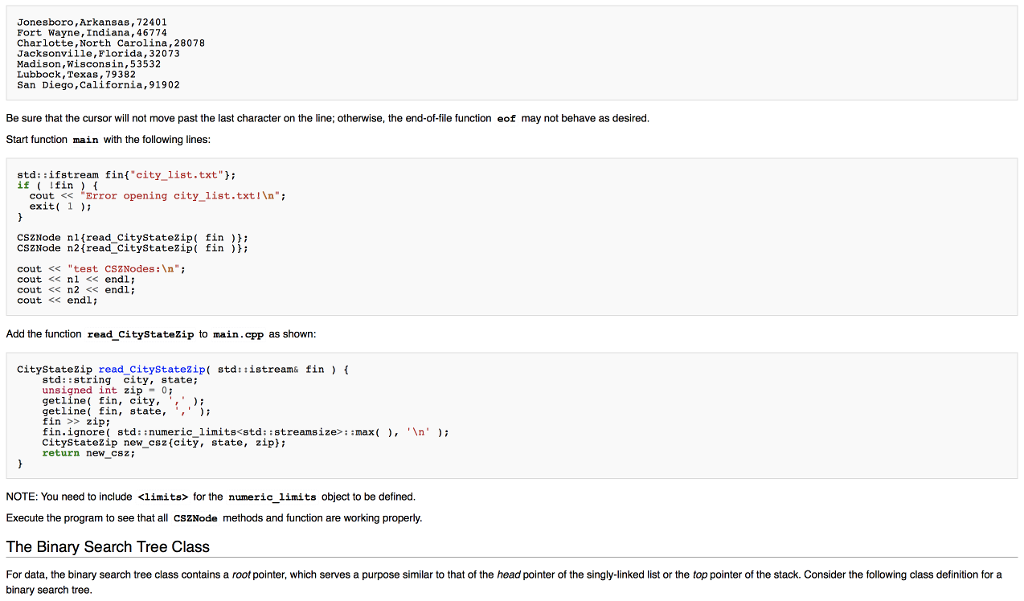
Task: Click the "Error opening city_list.txt!\n" string
Action: pyautogui.click(x=180, y=196)
